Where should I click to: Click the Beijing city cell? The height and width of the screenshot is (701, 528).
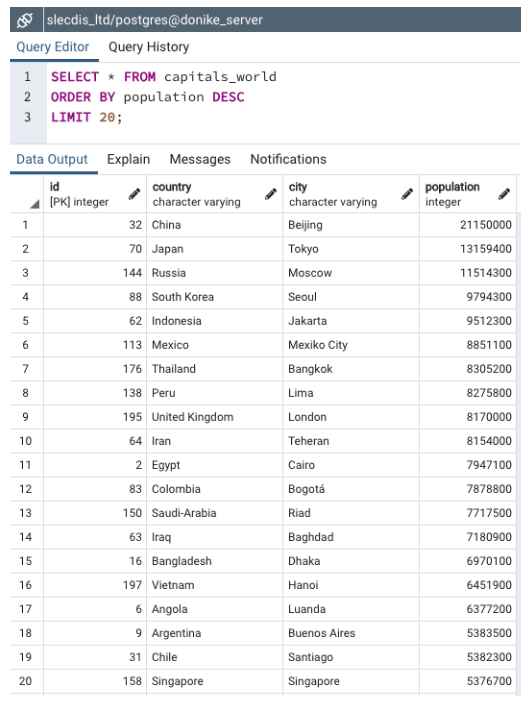click(351, 225)
